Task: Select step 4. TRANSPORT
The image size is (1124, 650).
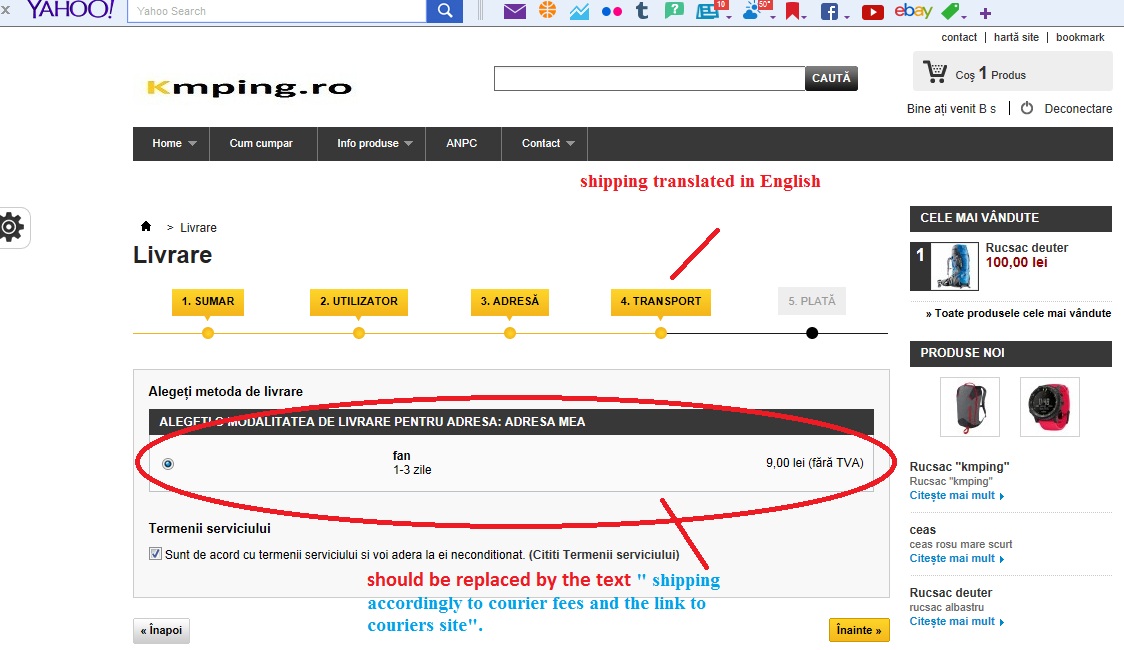Action: (x=660, y=301)
